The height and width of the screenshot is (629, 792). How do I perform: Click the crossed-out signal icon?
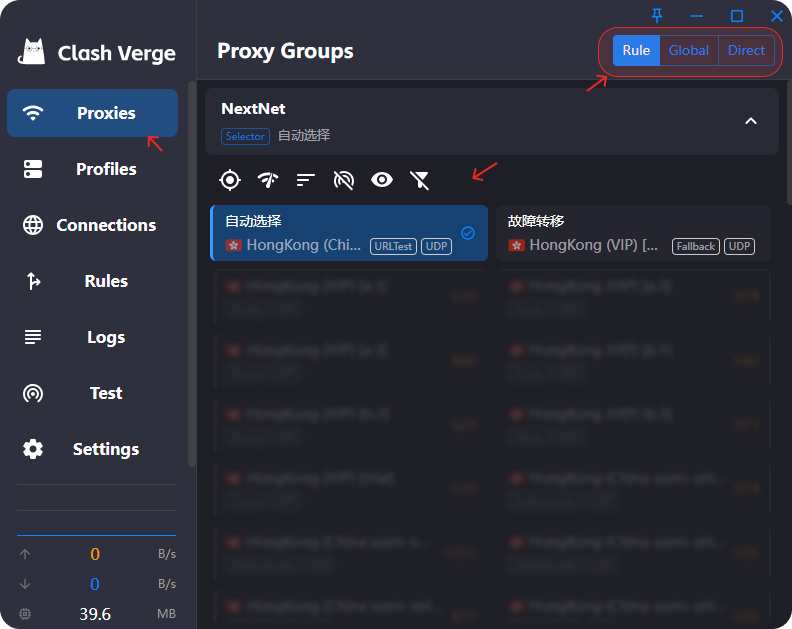344,180
